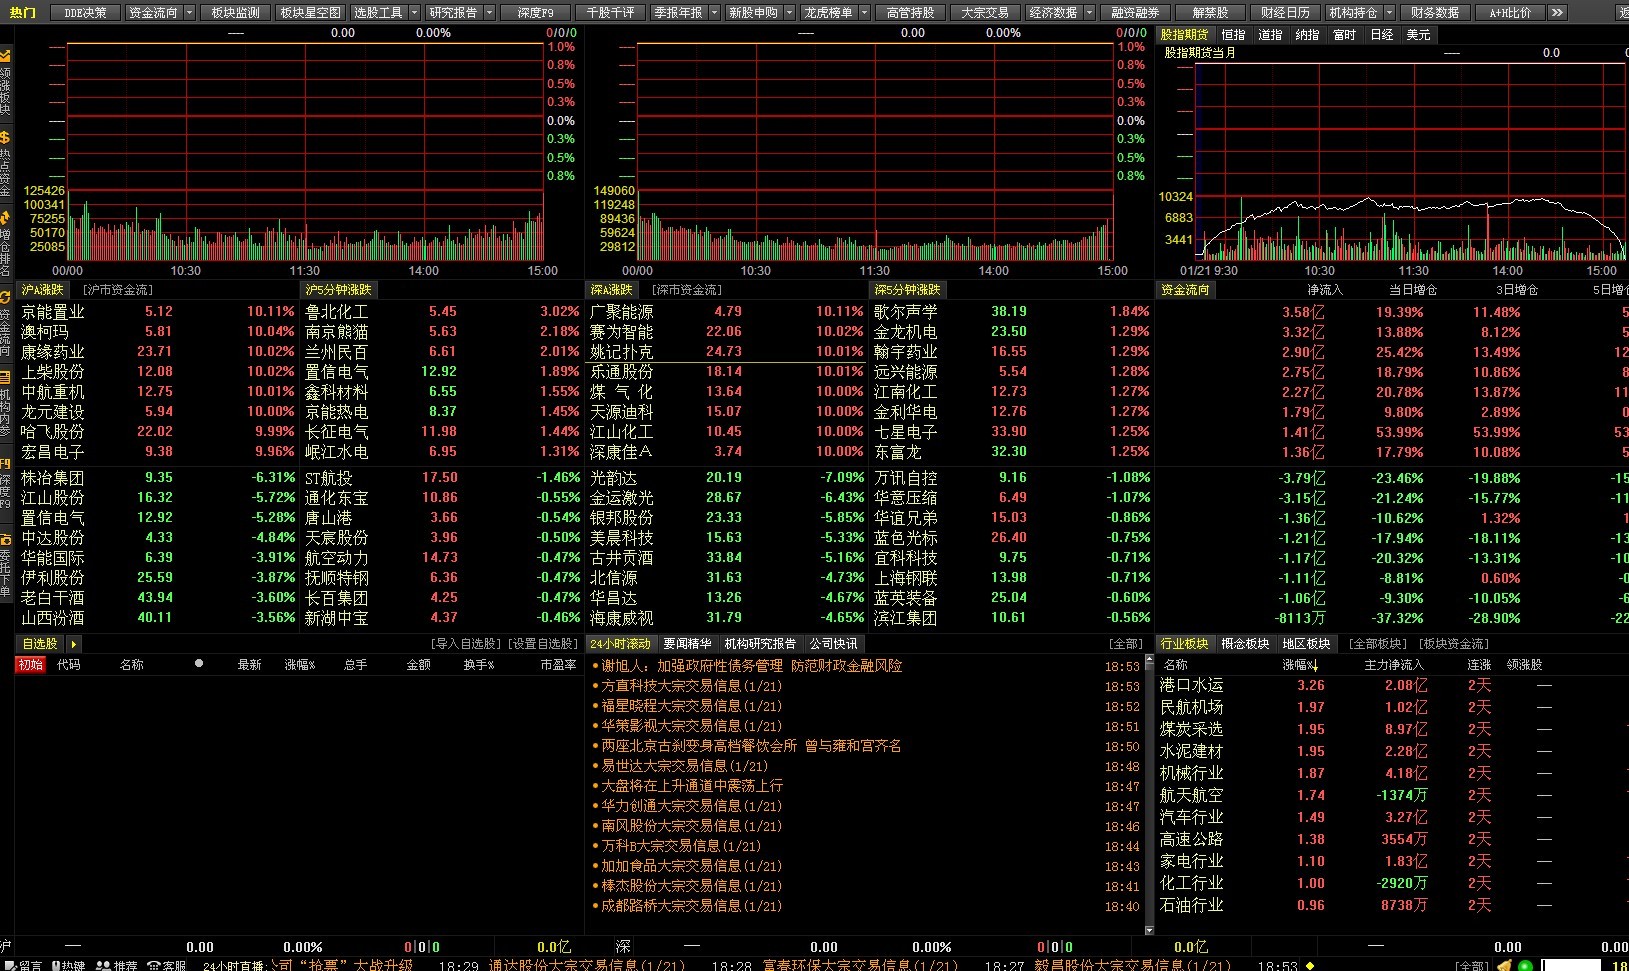Switch to the 恒指 index tab
The height and width of the screenshot is (971, 1629).
tap(1233, 34)
